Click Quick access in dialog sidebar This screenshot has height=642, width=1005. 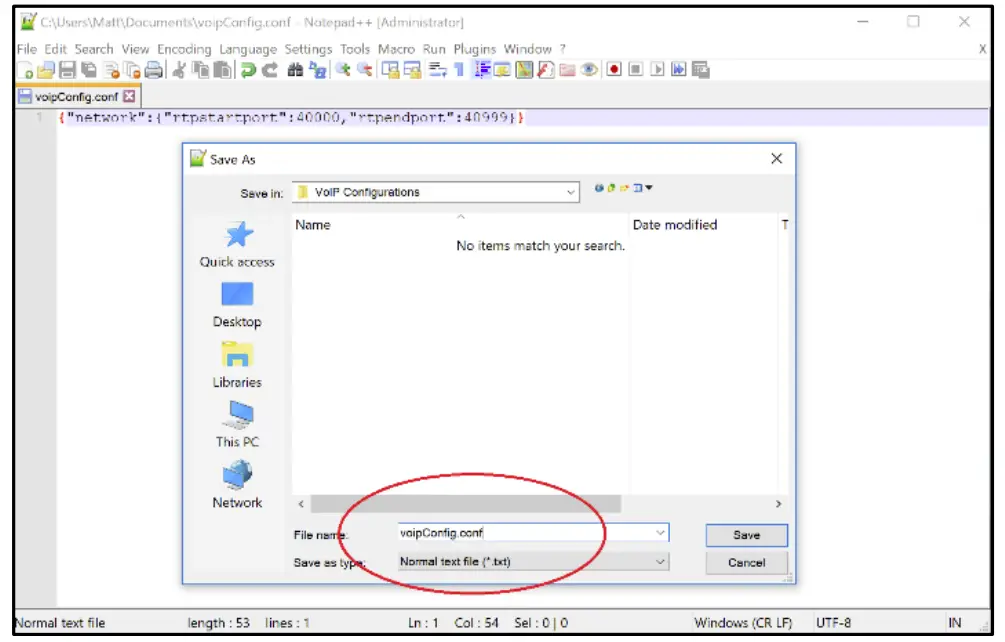click(237, 245)
